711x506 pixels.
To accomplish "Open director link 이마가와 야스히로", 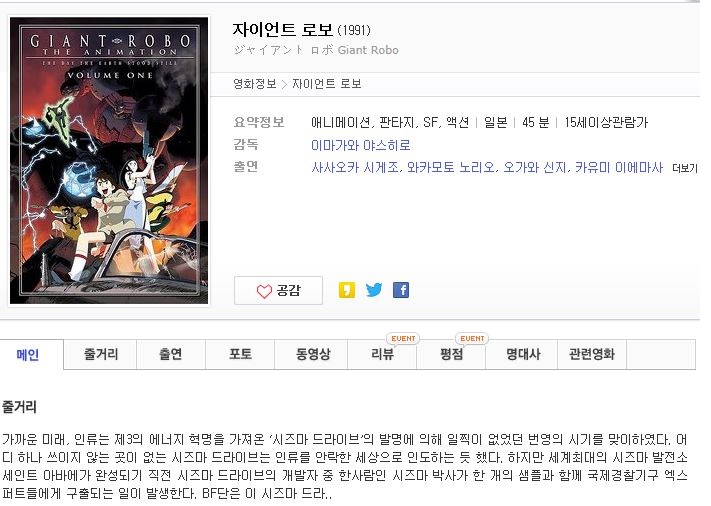I will click(x=360, y=146).
